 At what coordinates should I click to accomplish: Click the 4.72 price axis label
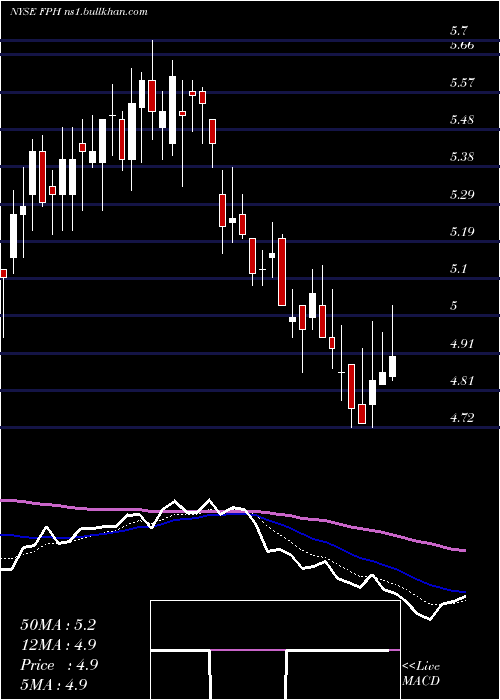coord(462,417)
